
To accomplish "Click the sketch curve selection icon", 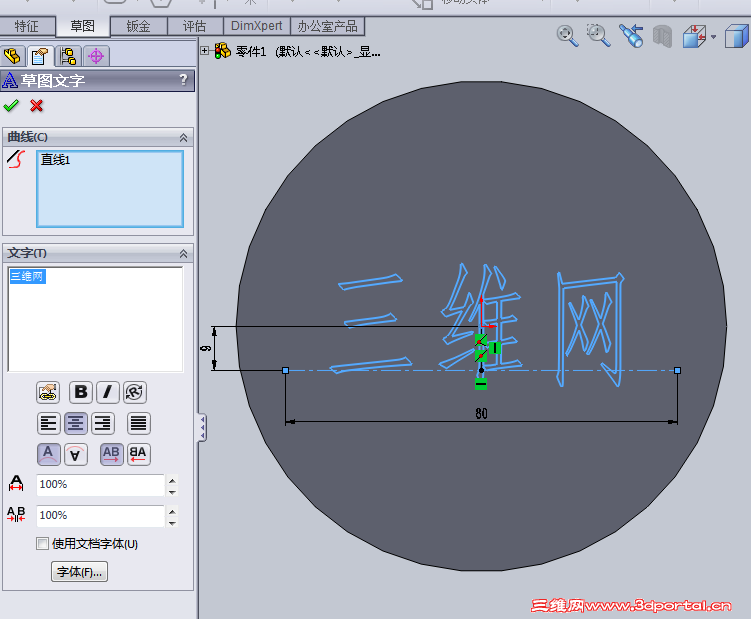I will pos(16,160).
